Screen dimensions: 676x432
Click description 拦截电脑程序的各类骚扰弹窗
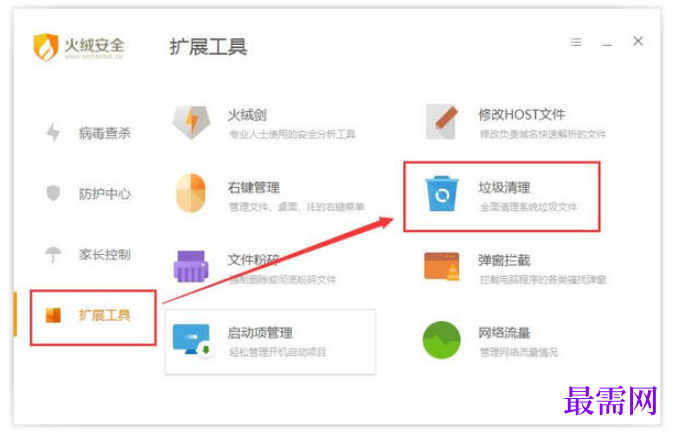[x=543, y=280]
